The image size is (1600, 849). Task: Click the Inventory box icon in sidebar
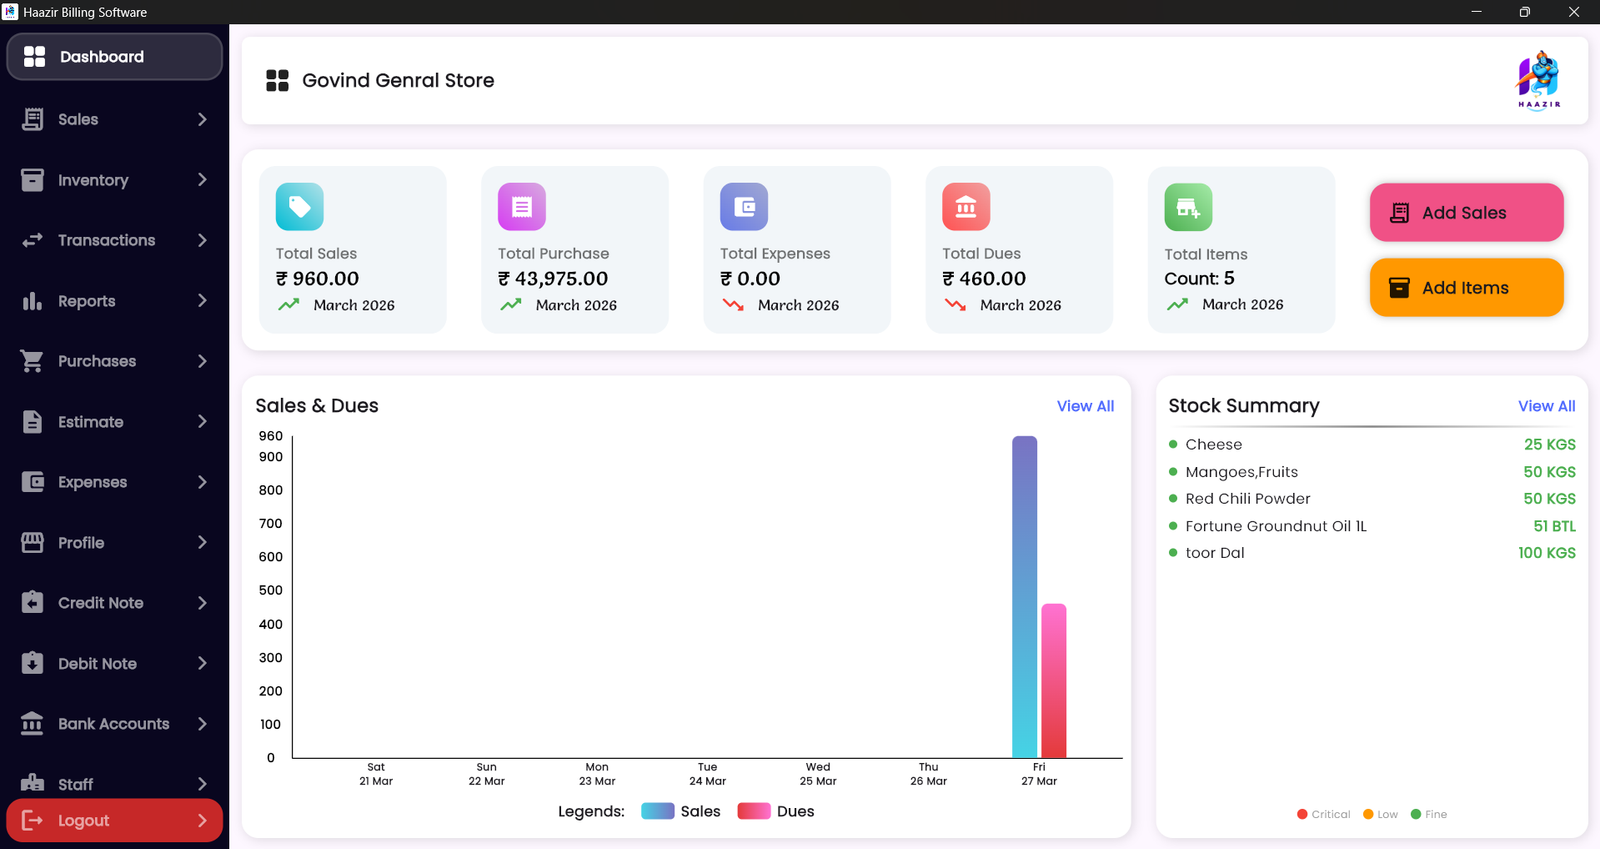coord(32,180)
